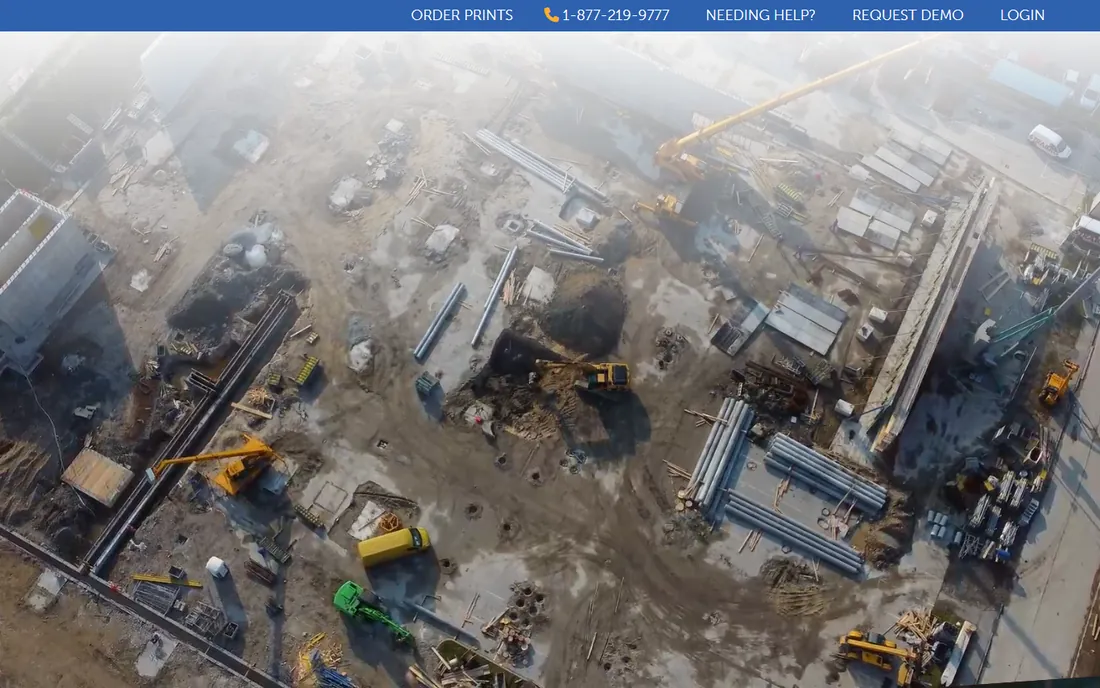Click the blue-roofed building in the background

[x=1031, y=82]
